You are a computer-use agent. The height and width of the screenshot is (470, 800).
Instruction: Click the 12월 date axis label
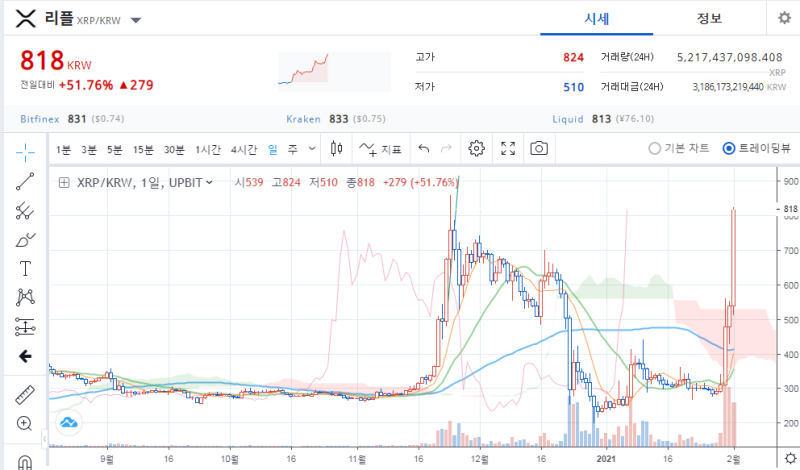480,459
